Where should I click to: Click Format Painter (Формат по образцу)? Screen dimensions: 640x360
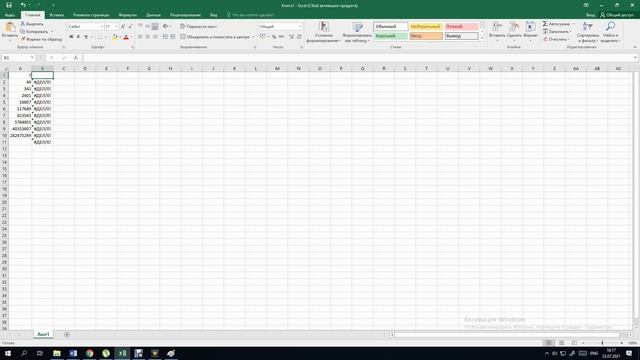(41, 39)
